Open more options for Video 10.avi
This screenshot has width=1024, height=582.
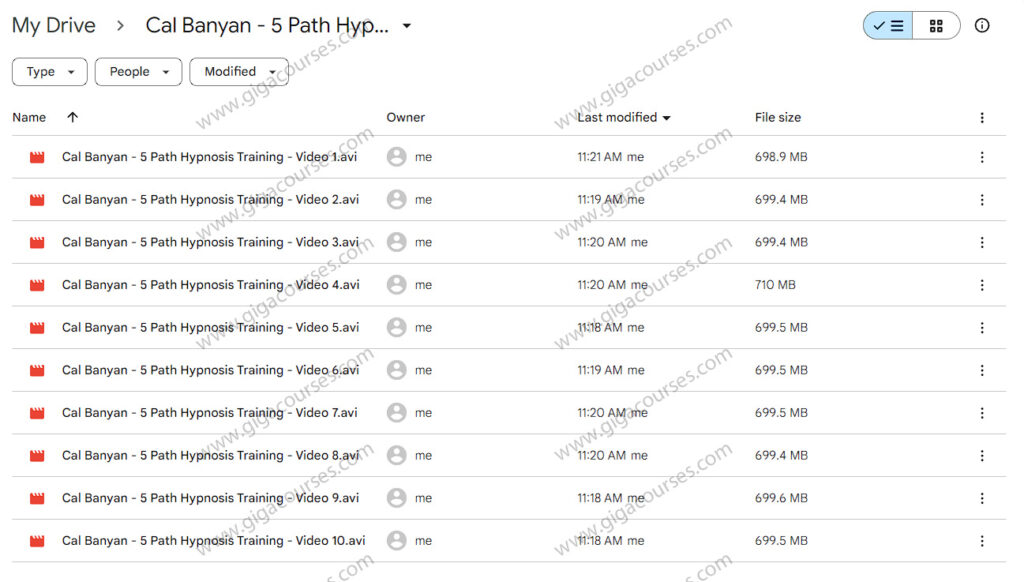coord(981,540)
